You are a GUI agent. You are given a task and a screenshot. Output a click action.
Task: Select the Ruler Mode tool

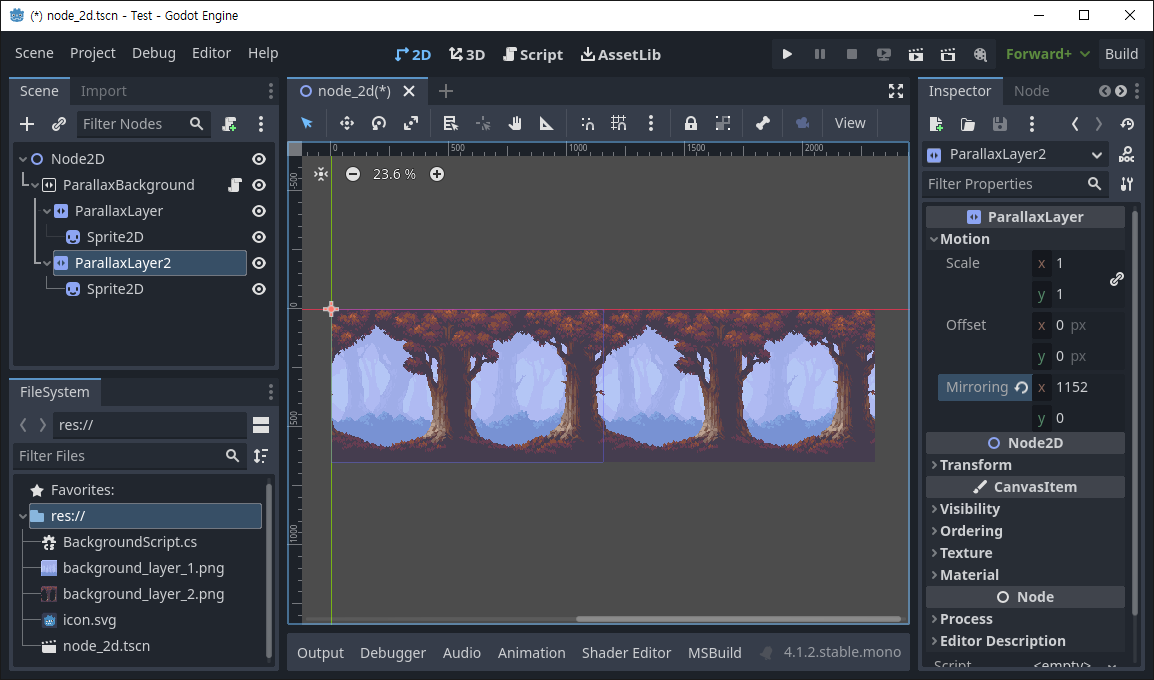547,123
